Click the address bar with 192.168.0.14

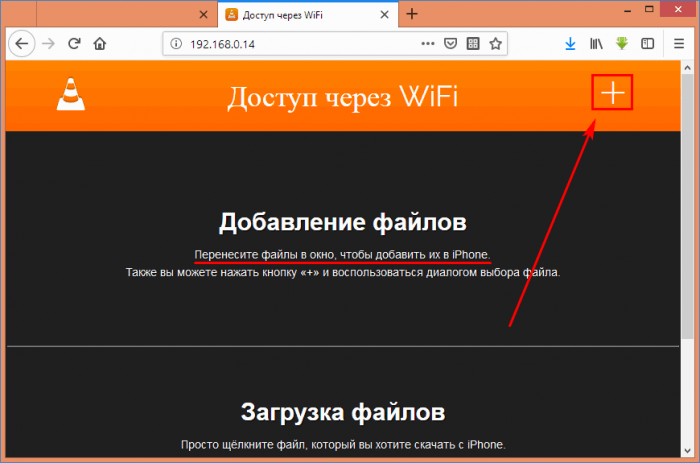click(x=335, y=44)
